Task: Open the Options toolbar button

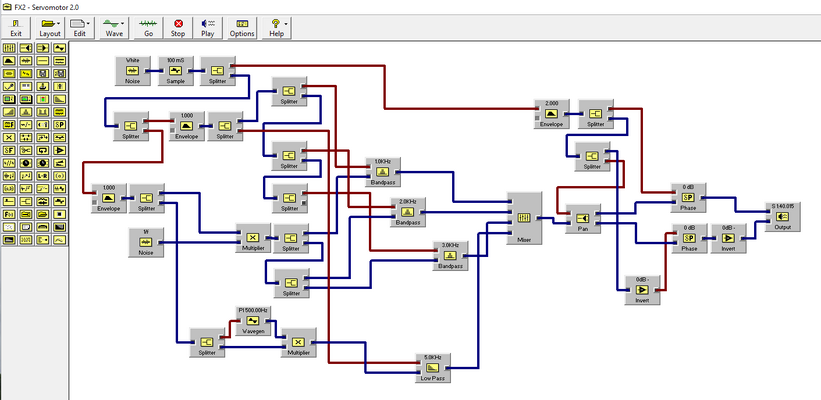Action: click(x=242, y=28)
